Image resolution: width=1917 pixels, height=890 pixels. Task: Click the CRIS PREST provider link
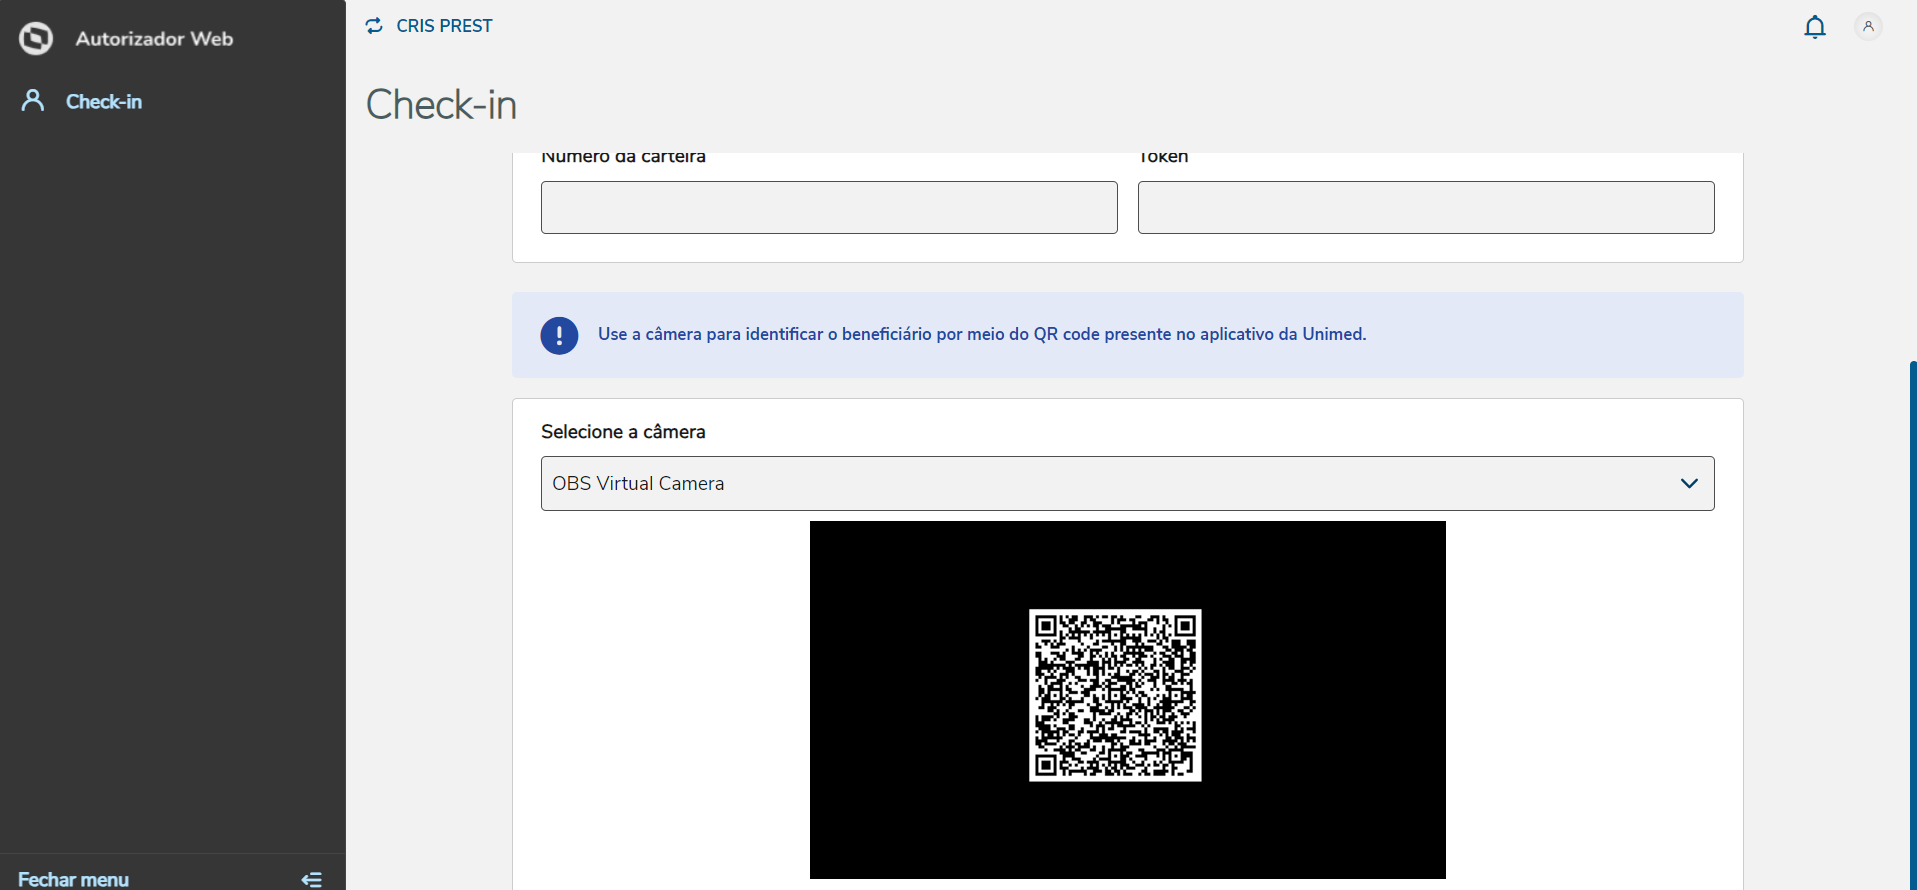point(444,26)
